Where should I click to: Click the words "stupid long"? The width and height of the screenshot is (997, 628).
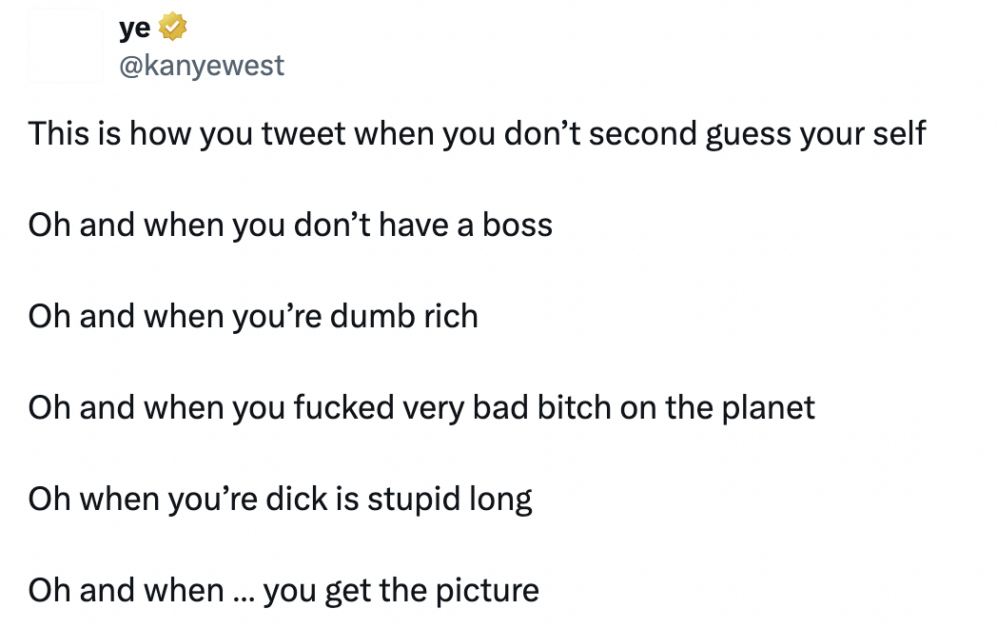[450, 500]
